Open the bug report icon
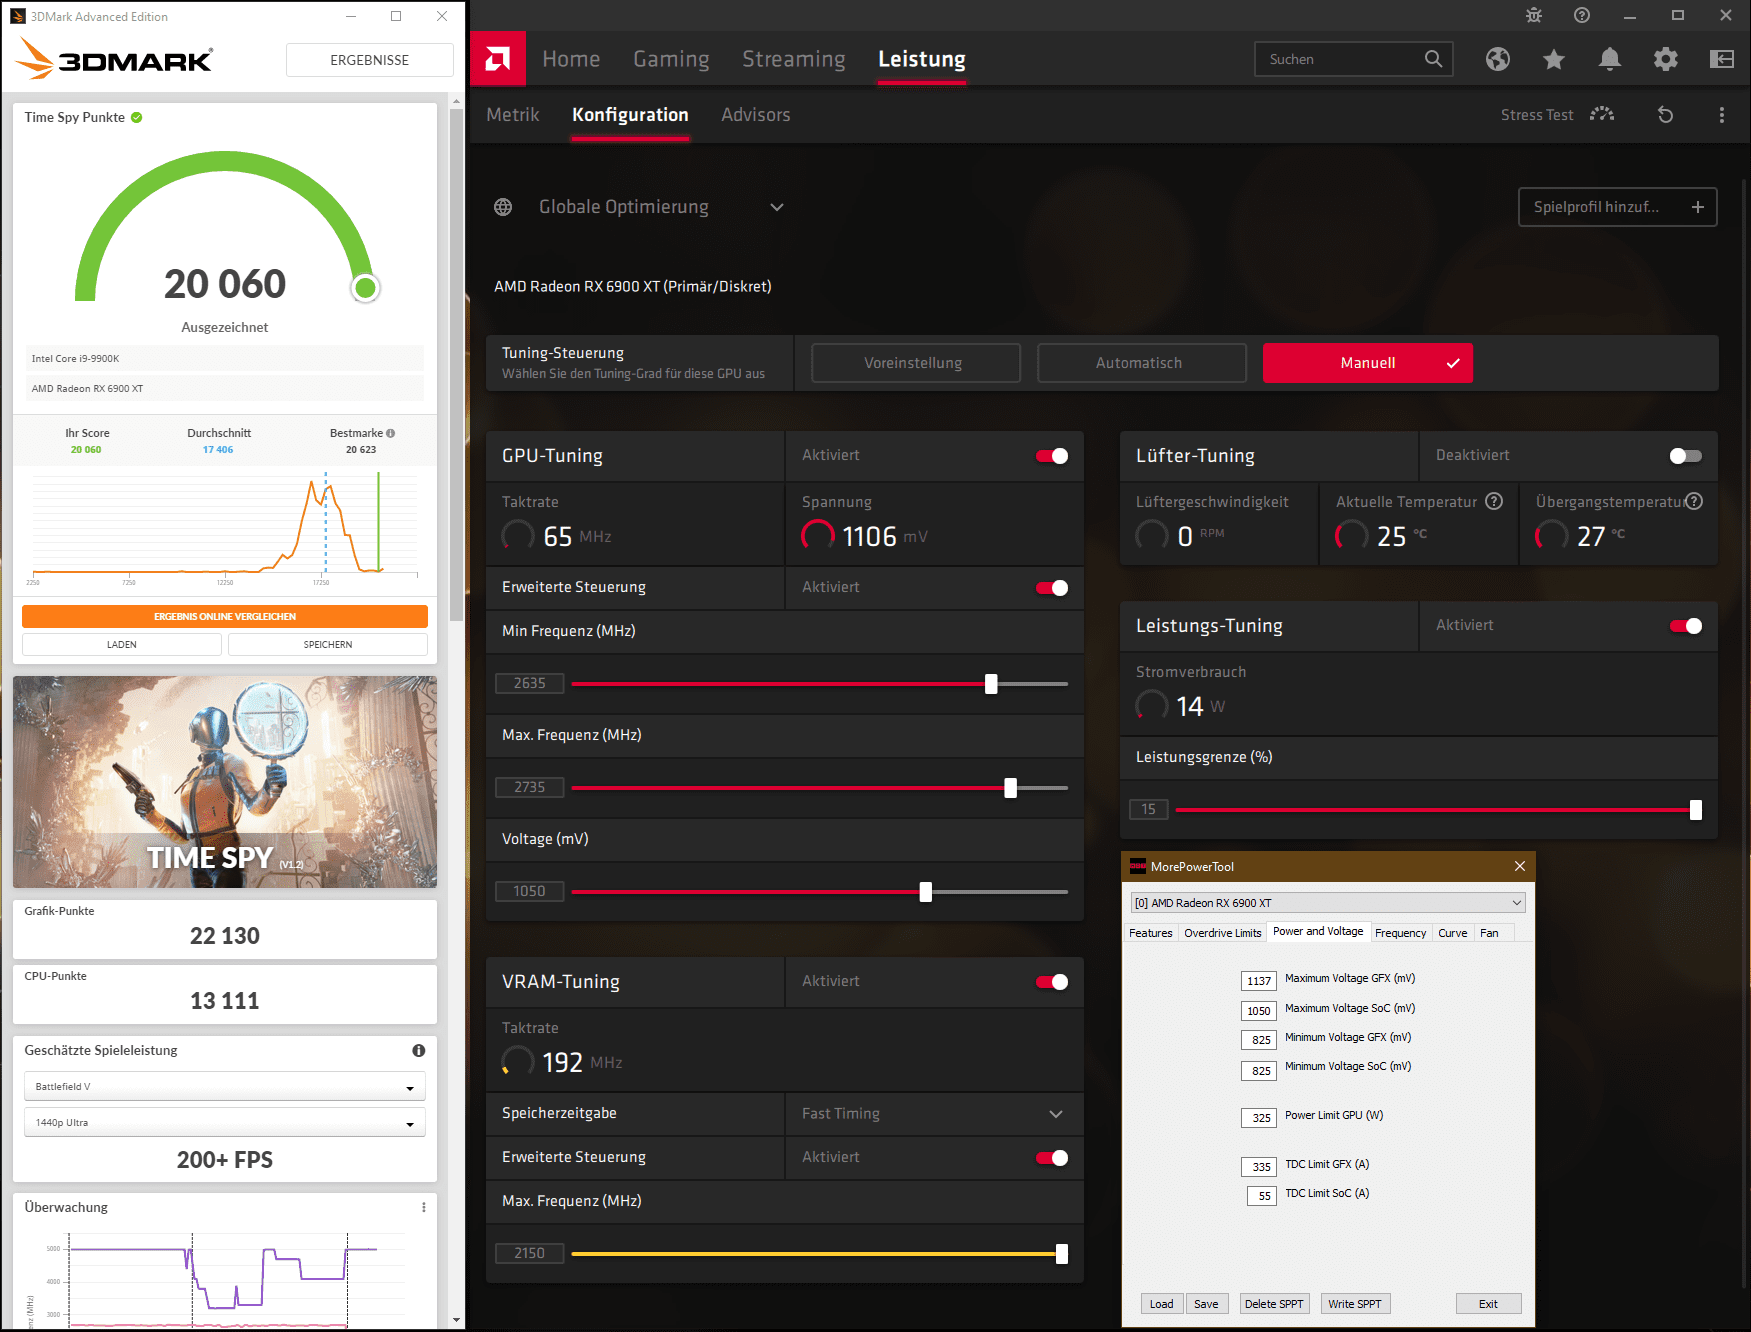1751x1332 pixels. 1534,15
